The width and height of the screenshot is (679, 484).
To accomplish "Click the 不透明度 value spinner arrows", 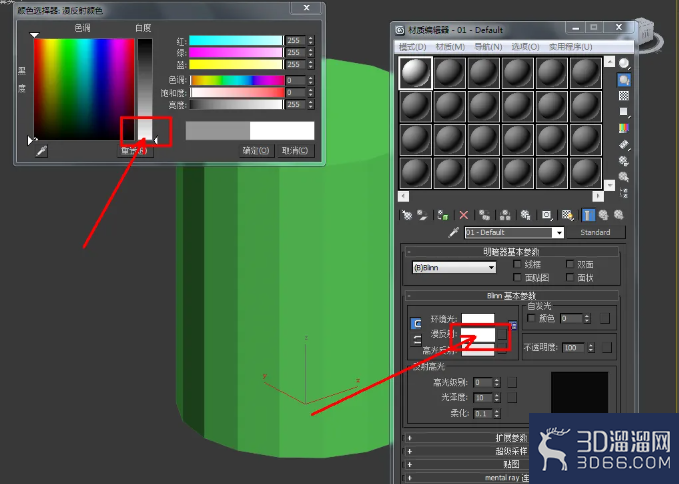I will (x=591, y=347).
